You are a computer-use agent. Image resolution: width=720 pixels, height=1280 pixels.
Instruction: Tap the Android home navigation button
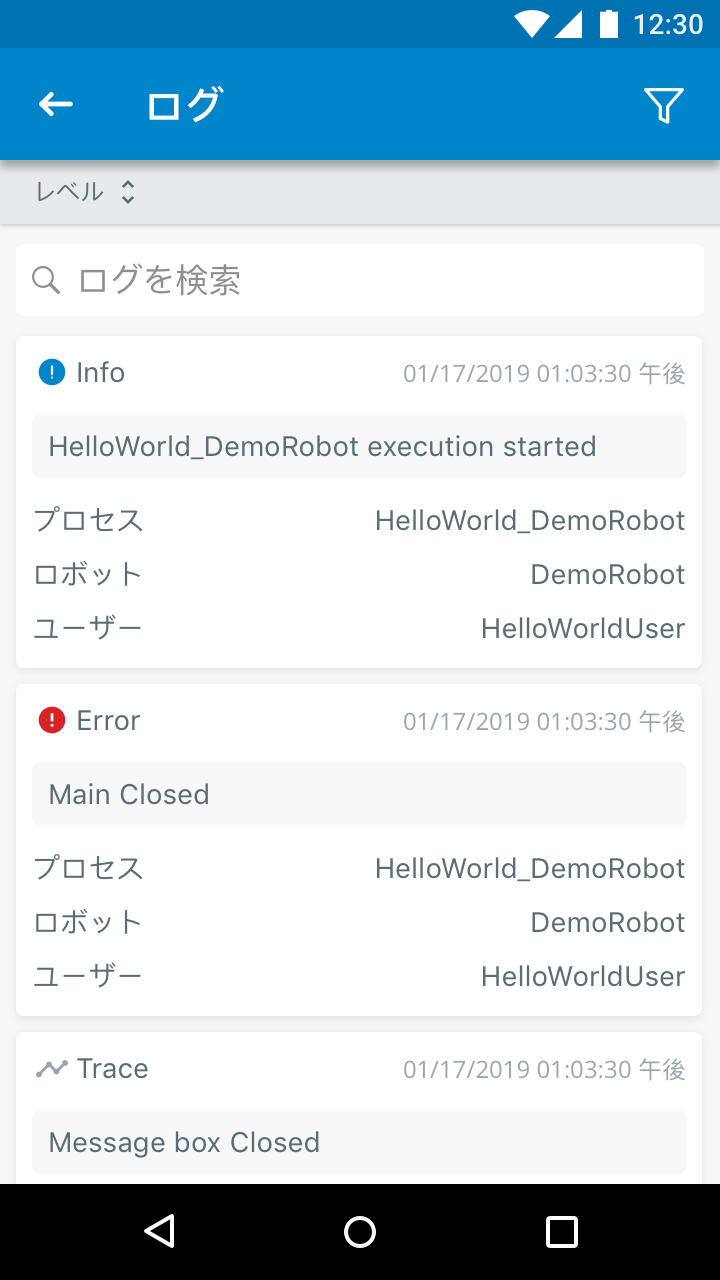pyautogui.click(x=360, y=1232)
